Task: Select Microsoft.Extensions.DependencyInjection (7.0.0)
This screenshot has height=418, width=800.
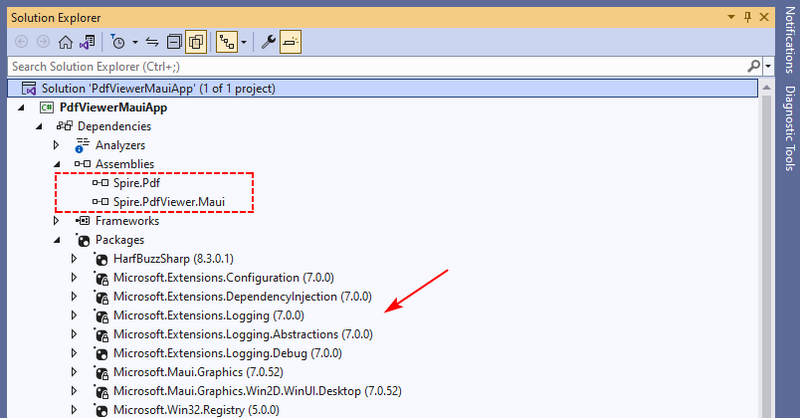Action: pos(242,297)
